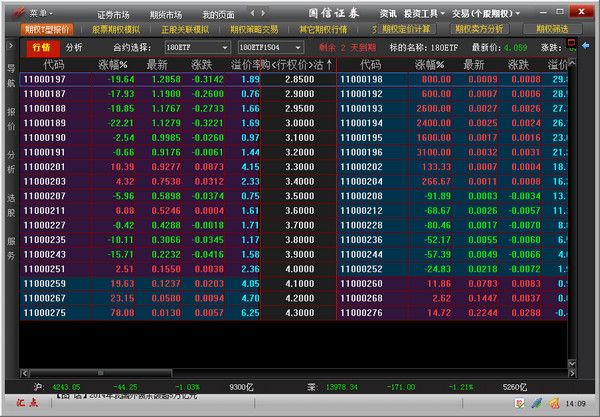Select the 股票期权模拟 tab
Viewport: 600px width, 417px height.
click(x=116, y=29)
